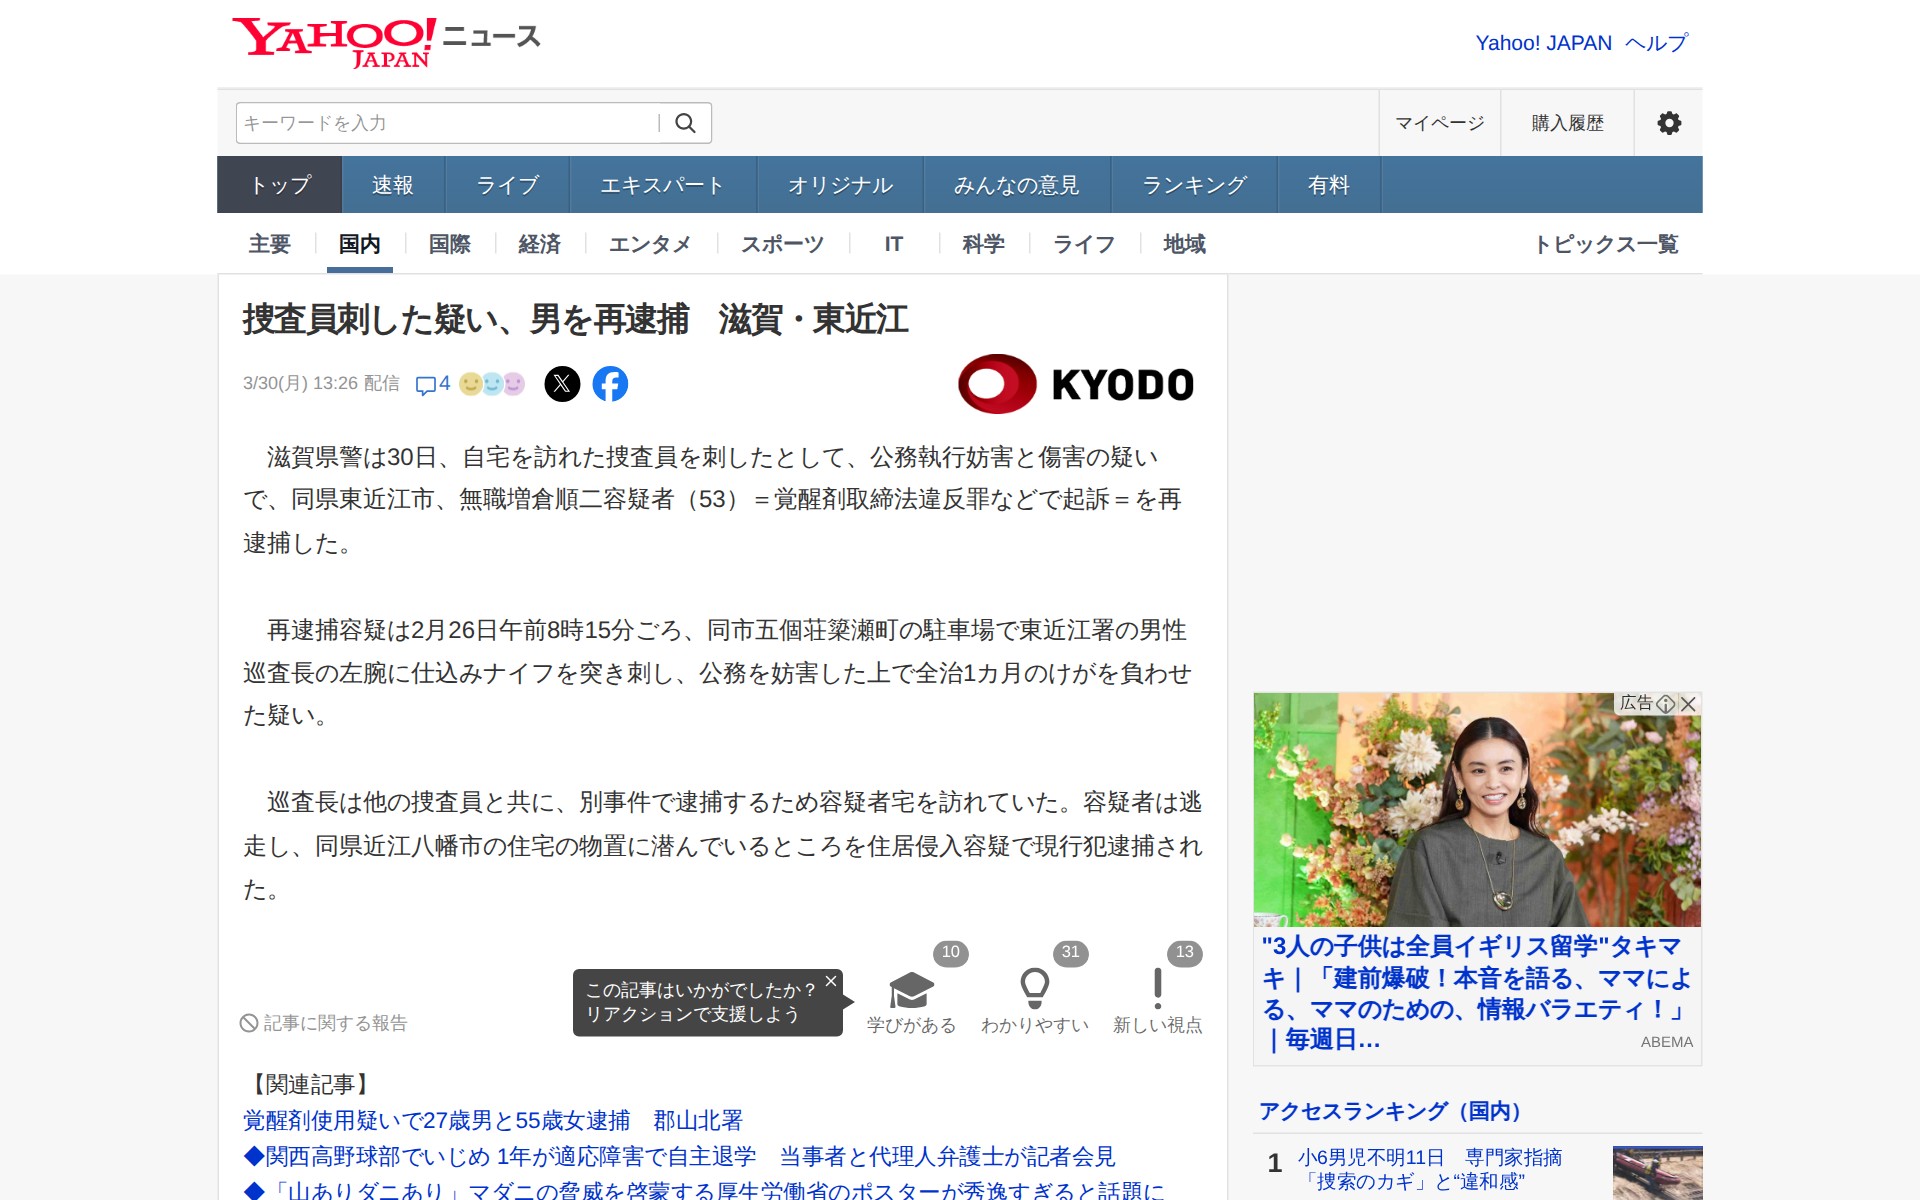The width and height of the screenshot is (1920, 1200).
Task: Click the search magnifier icon
Action: point(685,123)
